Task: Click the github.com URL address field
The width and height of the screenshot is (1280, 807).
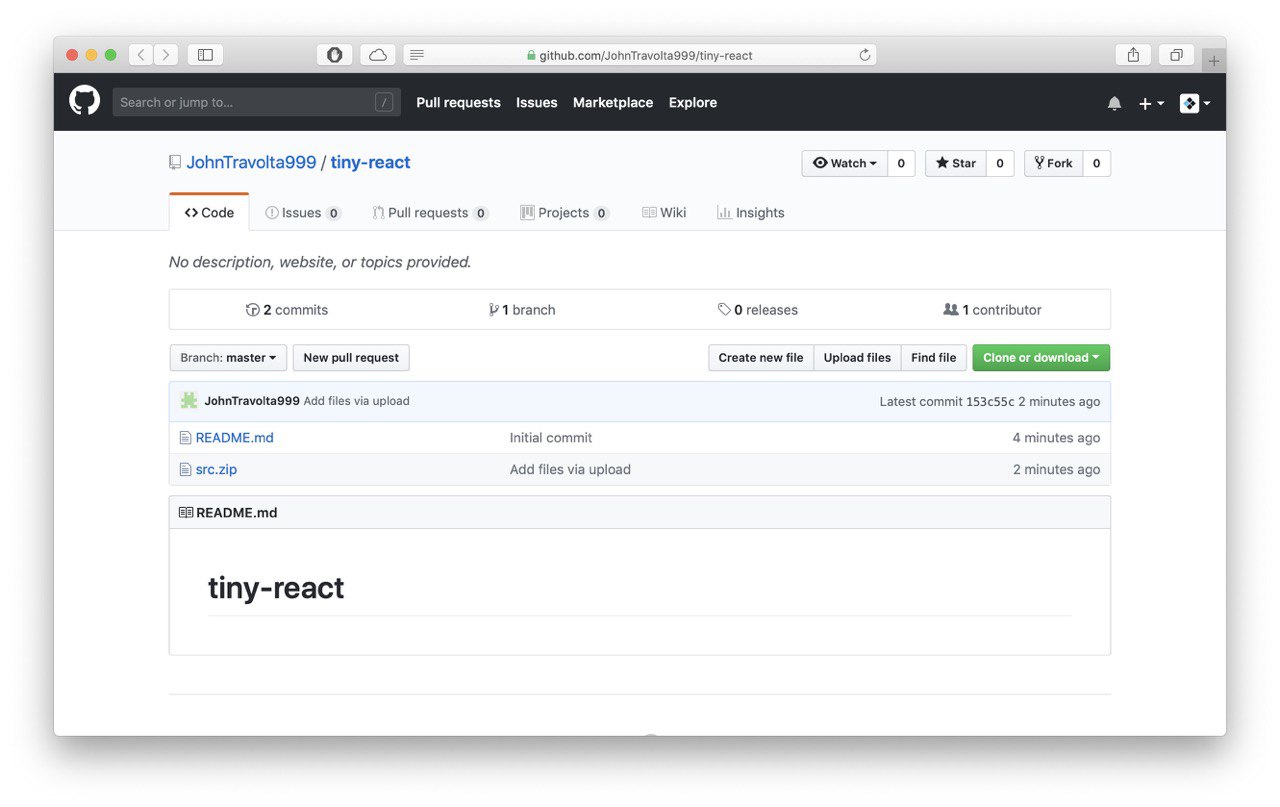Action: coord(640,55)
